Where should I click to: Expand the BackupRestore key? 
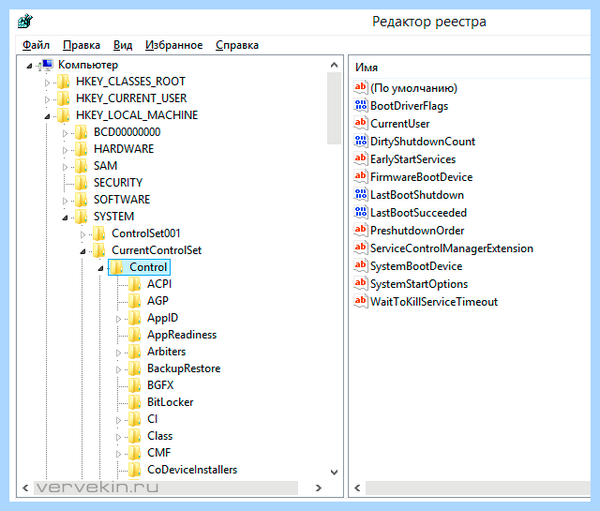point(118,369)
